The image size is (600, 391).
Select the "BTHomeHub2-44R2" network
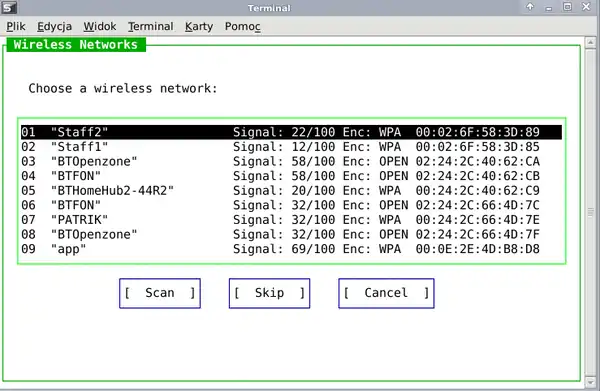coord(291,191)
